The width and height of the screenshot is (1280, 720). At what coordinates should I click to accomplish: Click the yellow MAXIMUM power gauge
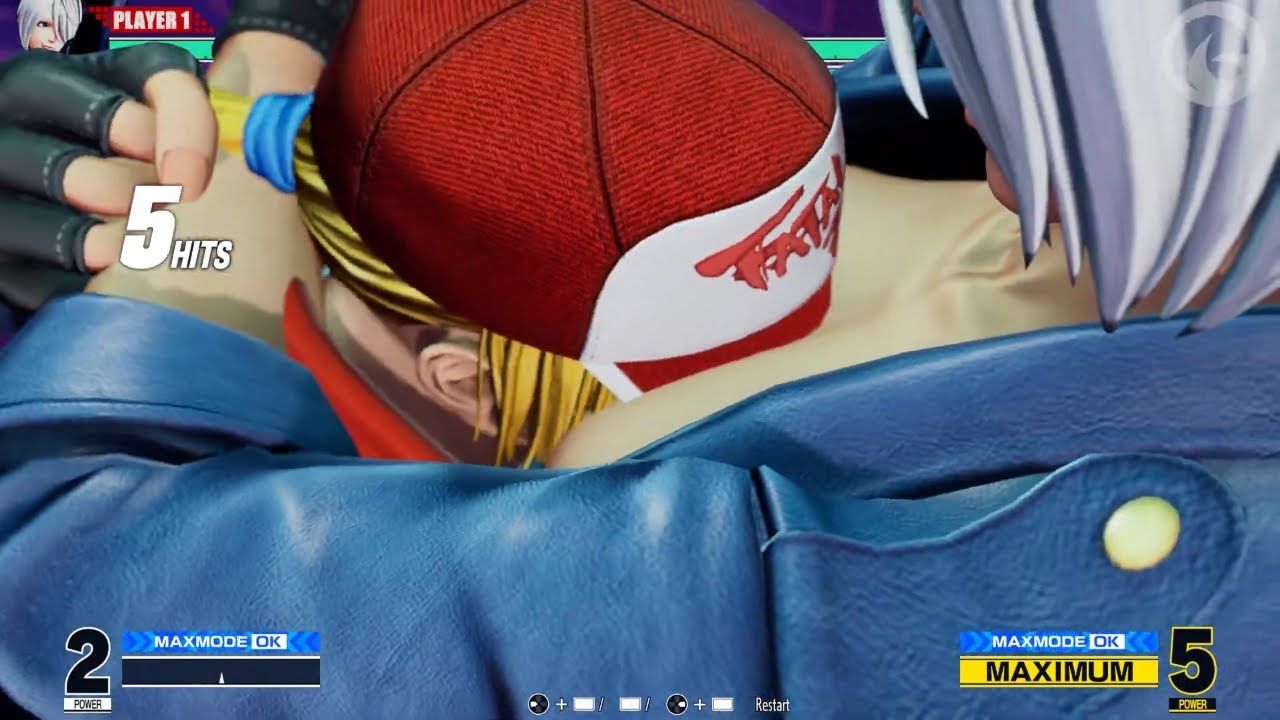[x=1058, y=672]
